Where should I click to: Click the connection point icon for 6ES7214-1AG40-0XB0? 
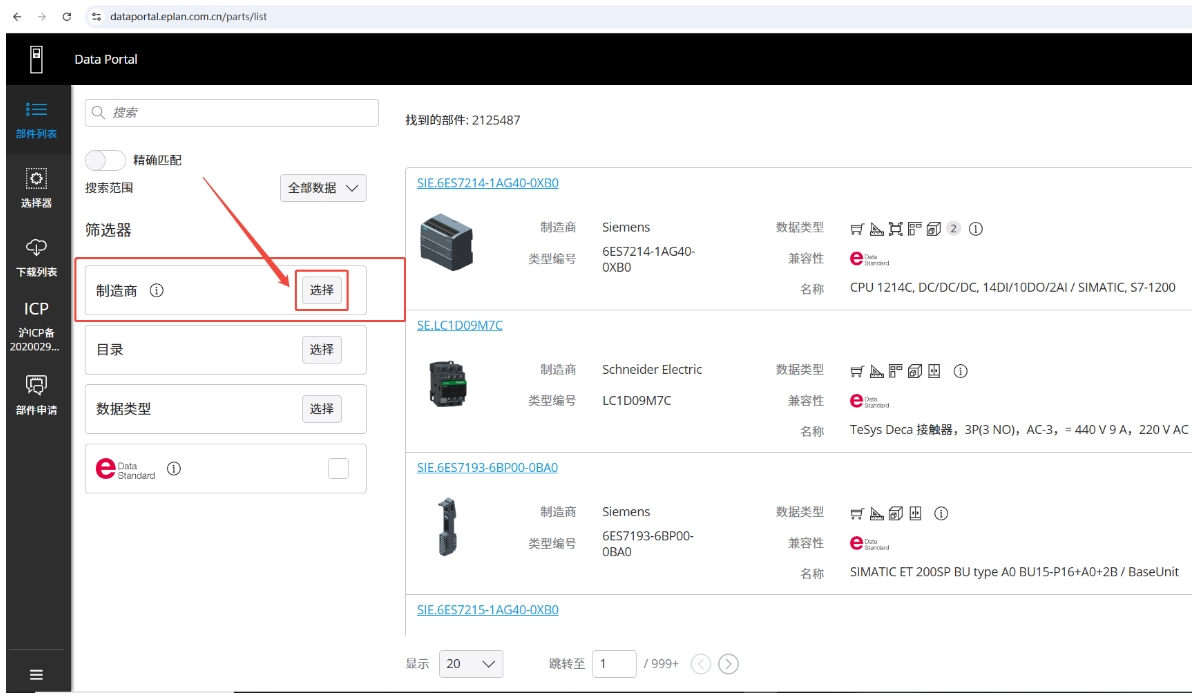pos(895,229)
